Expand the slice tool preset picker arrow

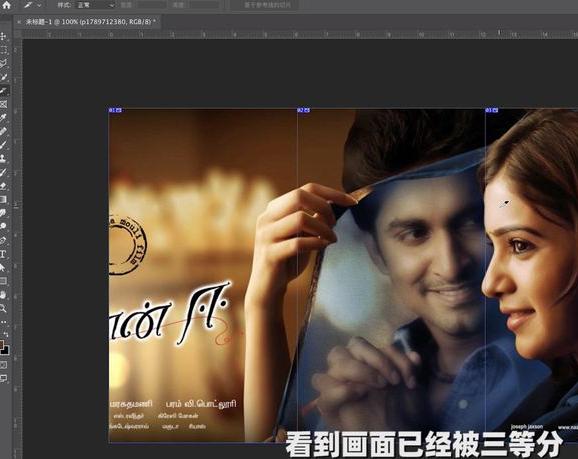coord(39,5)
